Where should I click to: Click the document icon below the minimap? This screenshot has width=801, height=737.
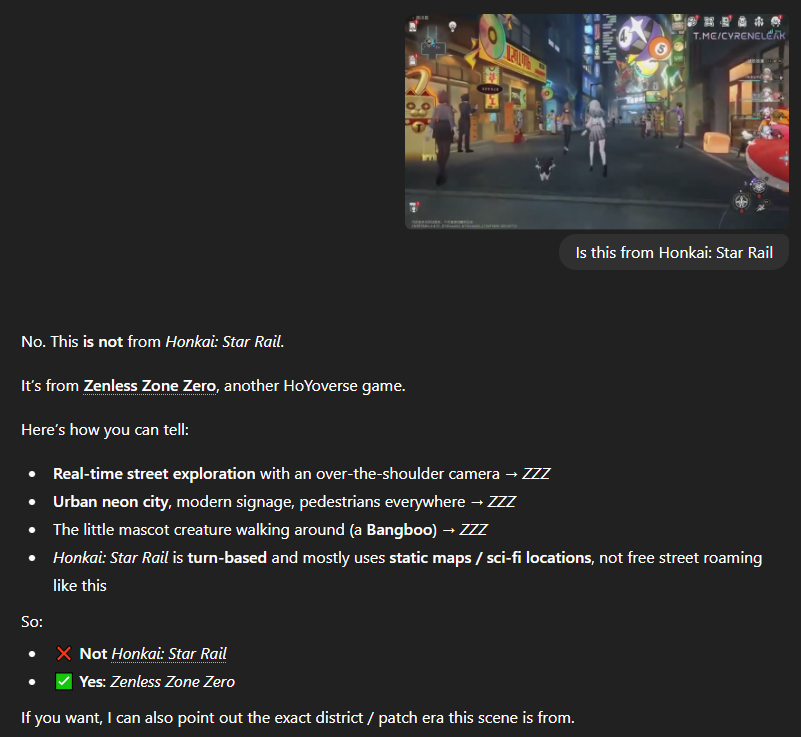pyautogui.click(x=413, y=60)
